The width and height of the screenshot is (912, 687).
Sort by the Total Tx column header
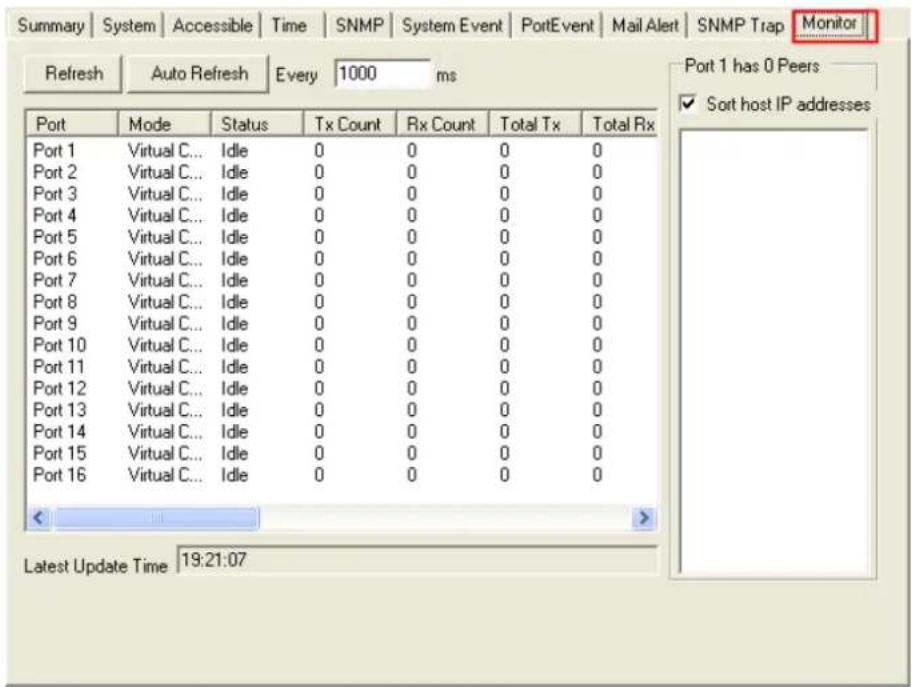pos(535,124)
